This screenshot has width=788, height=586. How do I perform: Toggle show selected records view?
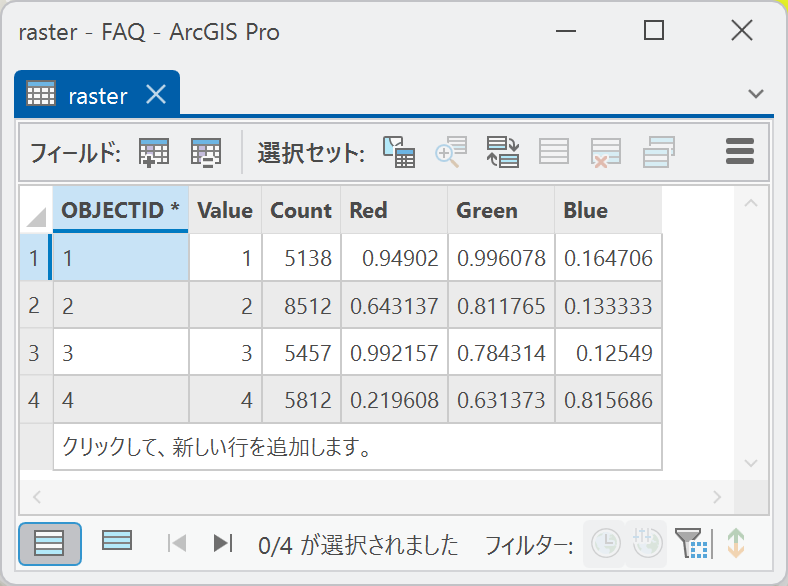(117, 542)
